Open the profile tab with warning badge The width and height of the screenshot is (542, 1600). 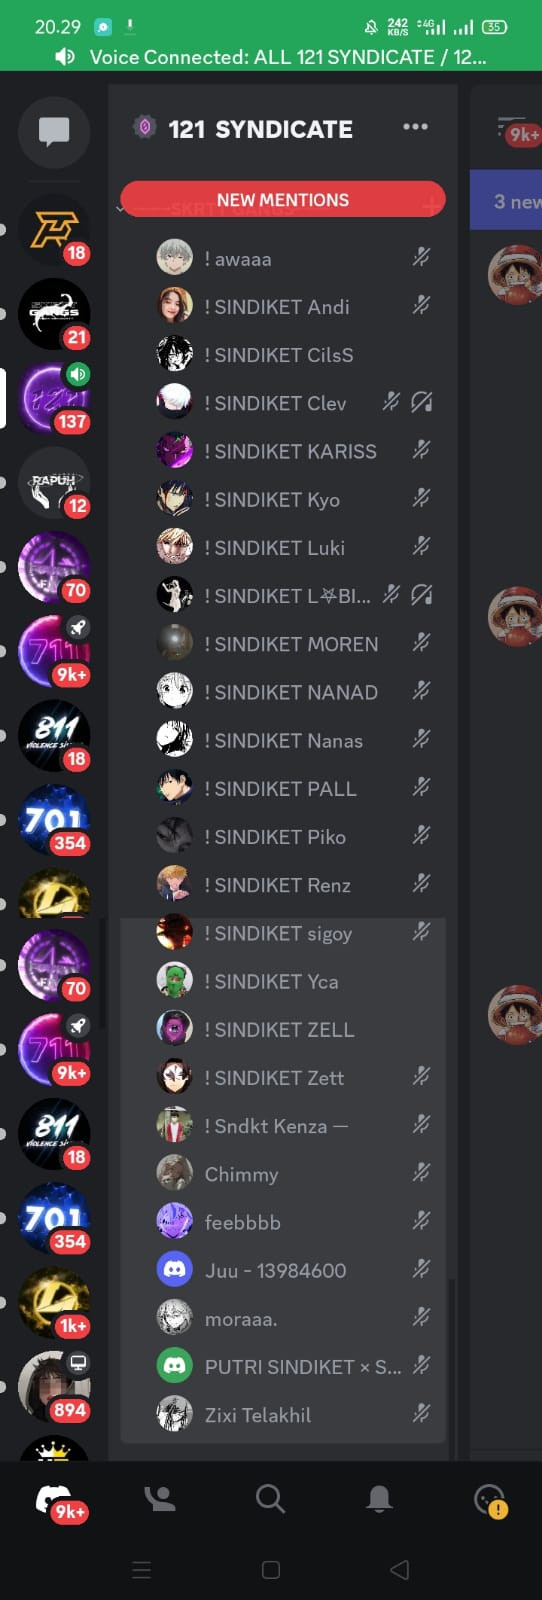490,1500
